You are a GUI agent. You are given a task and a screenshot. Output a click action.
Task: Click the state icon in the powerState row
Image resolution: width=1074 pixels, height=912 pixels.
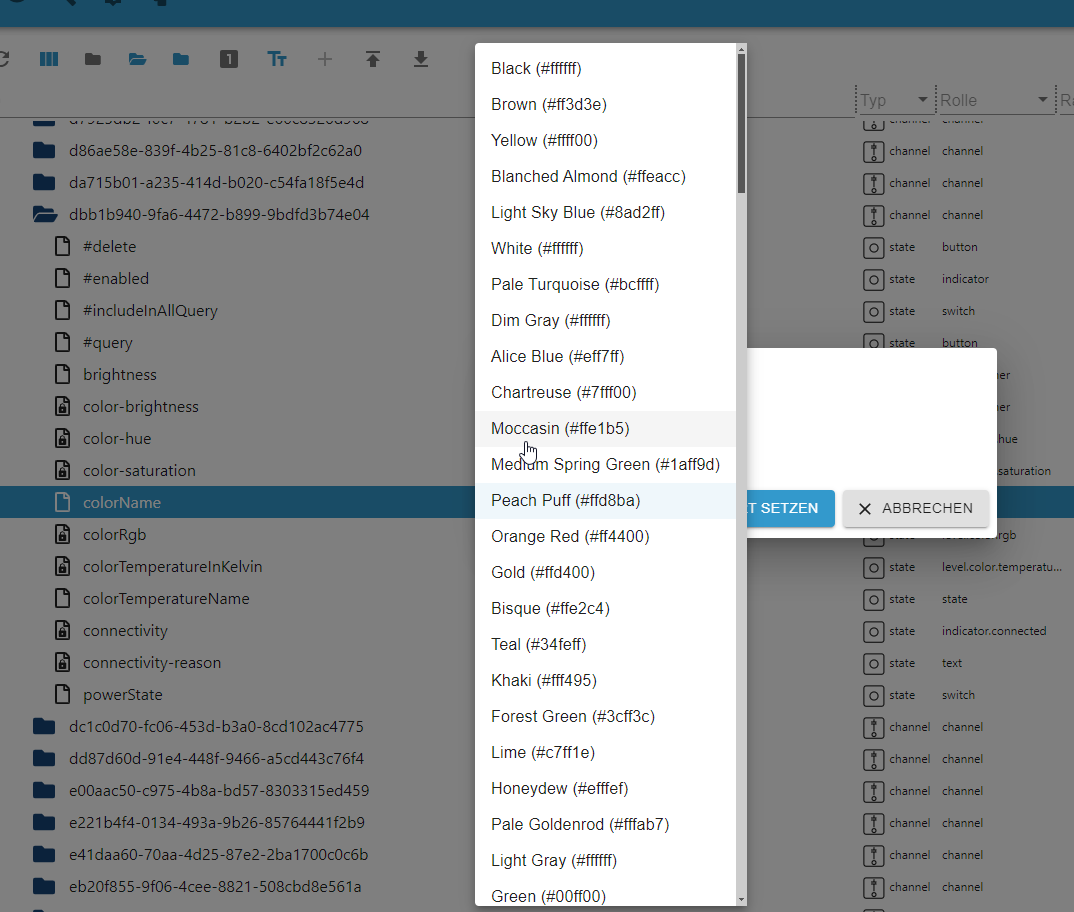pos(873,695)
